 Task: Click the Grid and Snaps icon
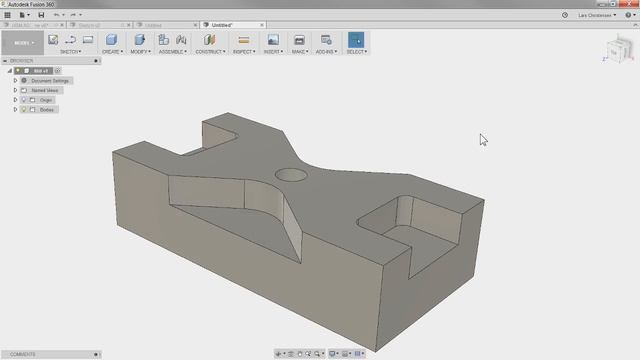coord(345,354)
